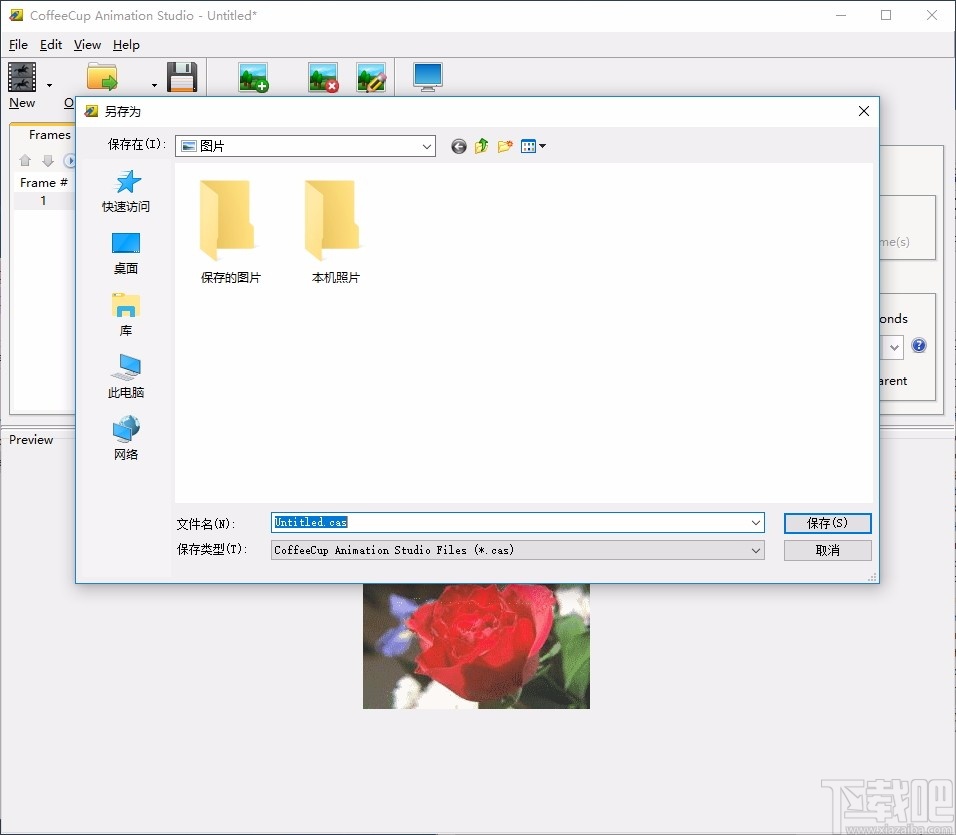
Task: Click the Preview monitor toolbar icon
Action: [x=428, y=77]
